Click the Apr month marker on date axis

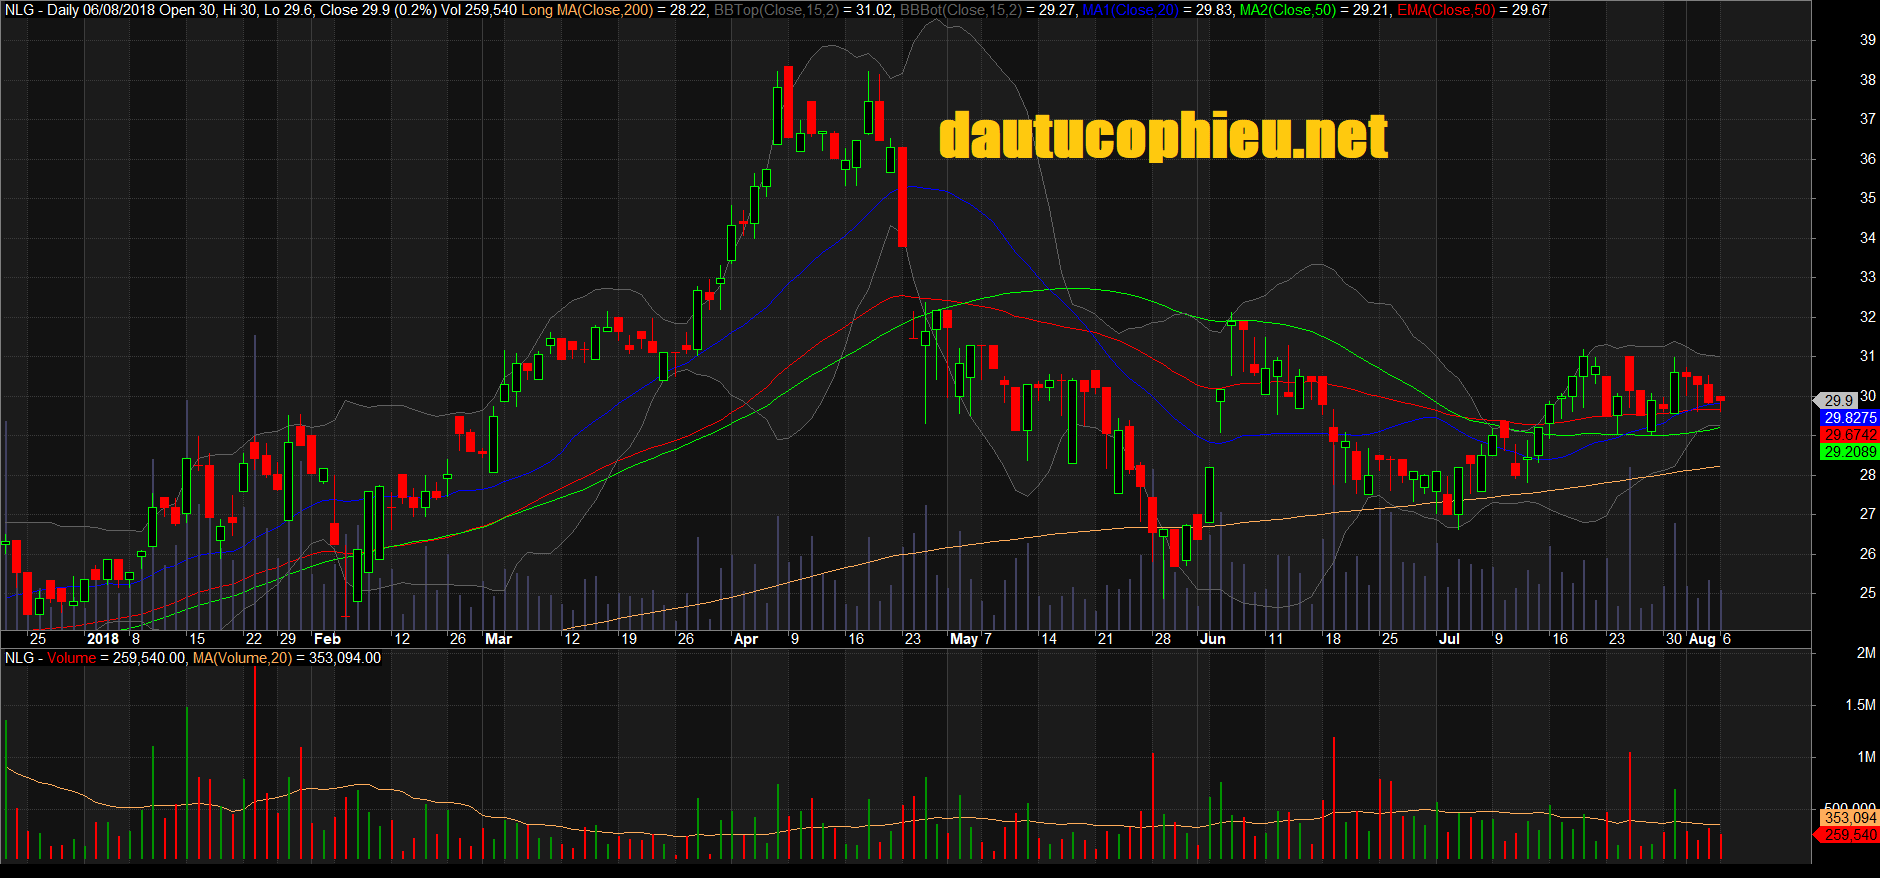coord(746,639)
